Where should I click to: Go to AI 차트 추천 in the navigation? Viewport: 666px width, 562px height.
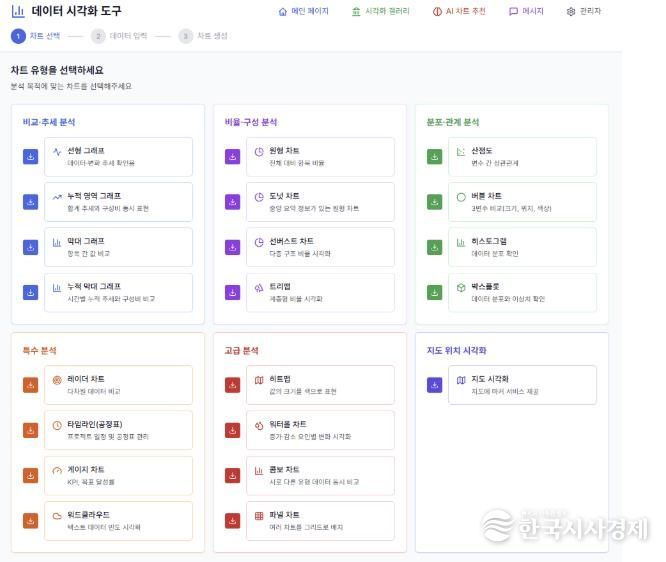(x=459, y=11)
